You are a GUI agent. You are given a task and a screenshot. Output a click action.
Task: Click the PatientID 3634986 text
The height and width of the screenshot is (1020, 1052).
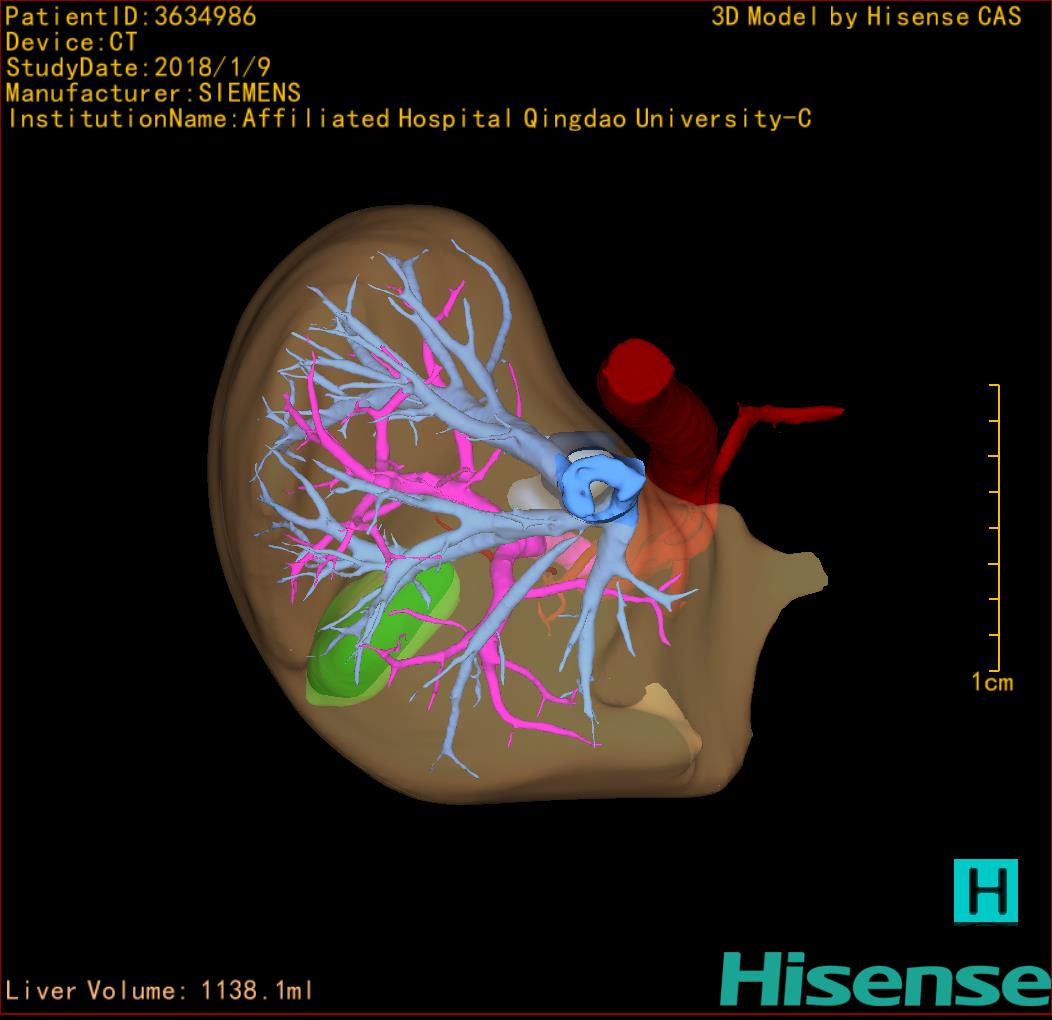pos(131,16)
